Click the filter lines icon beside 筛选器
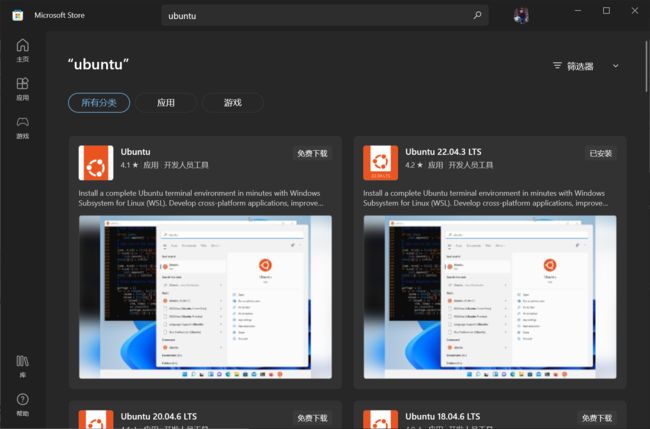The image size is (650, 429). click(557, 65)
